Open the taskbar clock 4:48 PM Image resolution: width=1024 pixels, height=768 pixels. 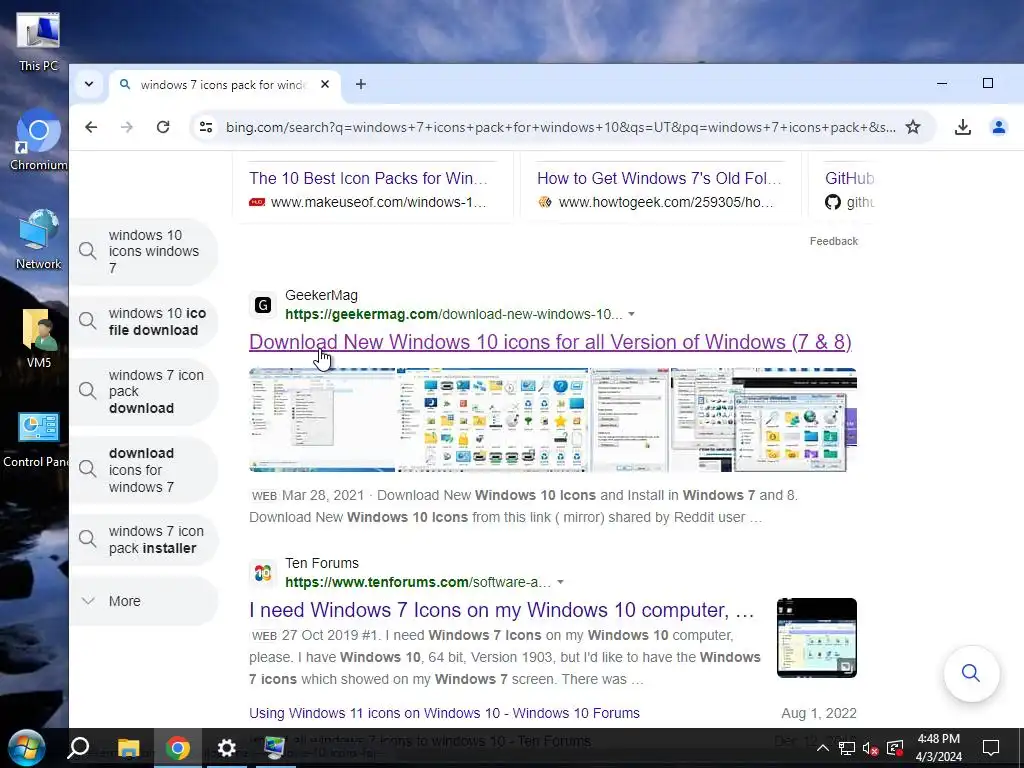[x=938, y=748]
